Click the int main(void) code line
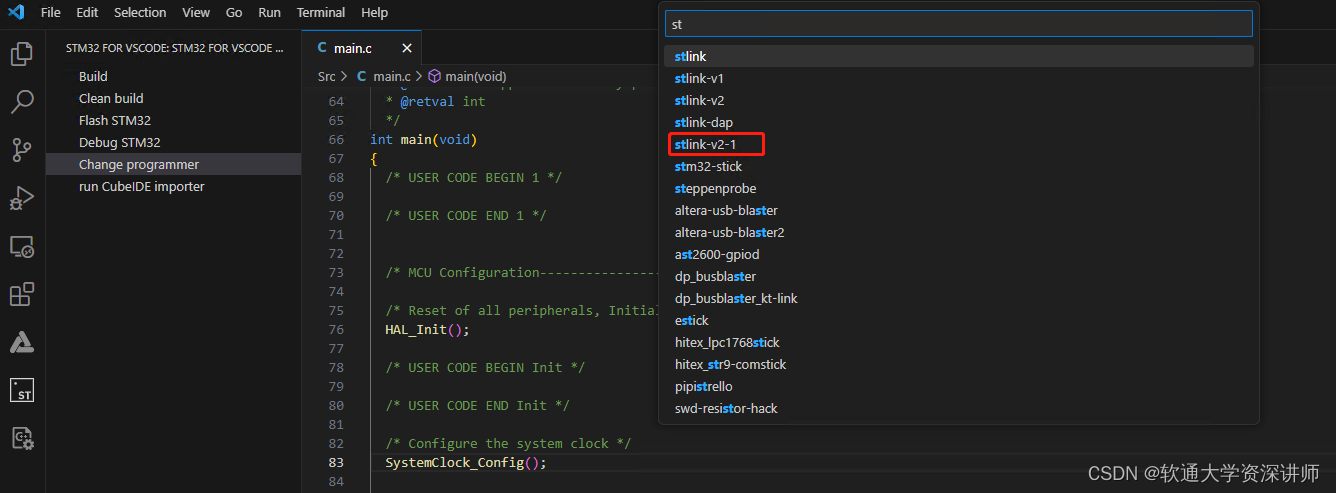 [424, 139]
